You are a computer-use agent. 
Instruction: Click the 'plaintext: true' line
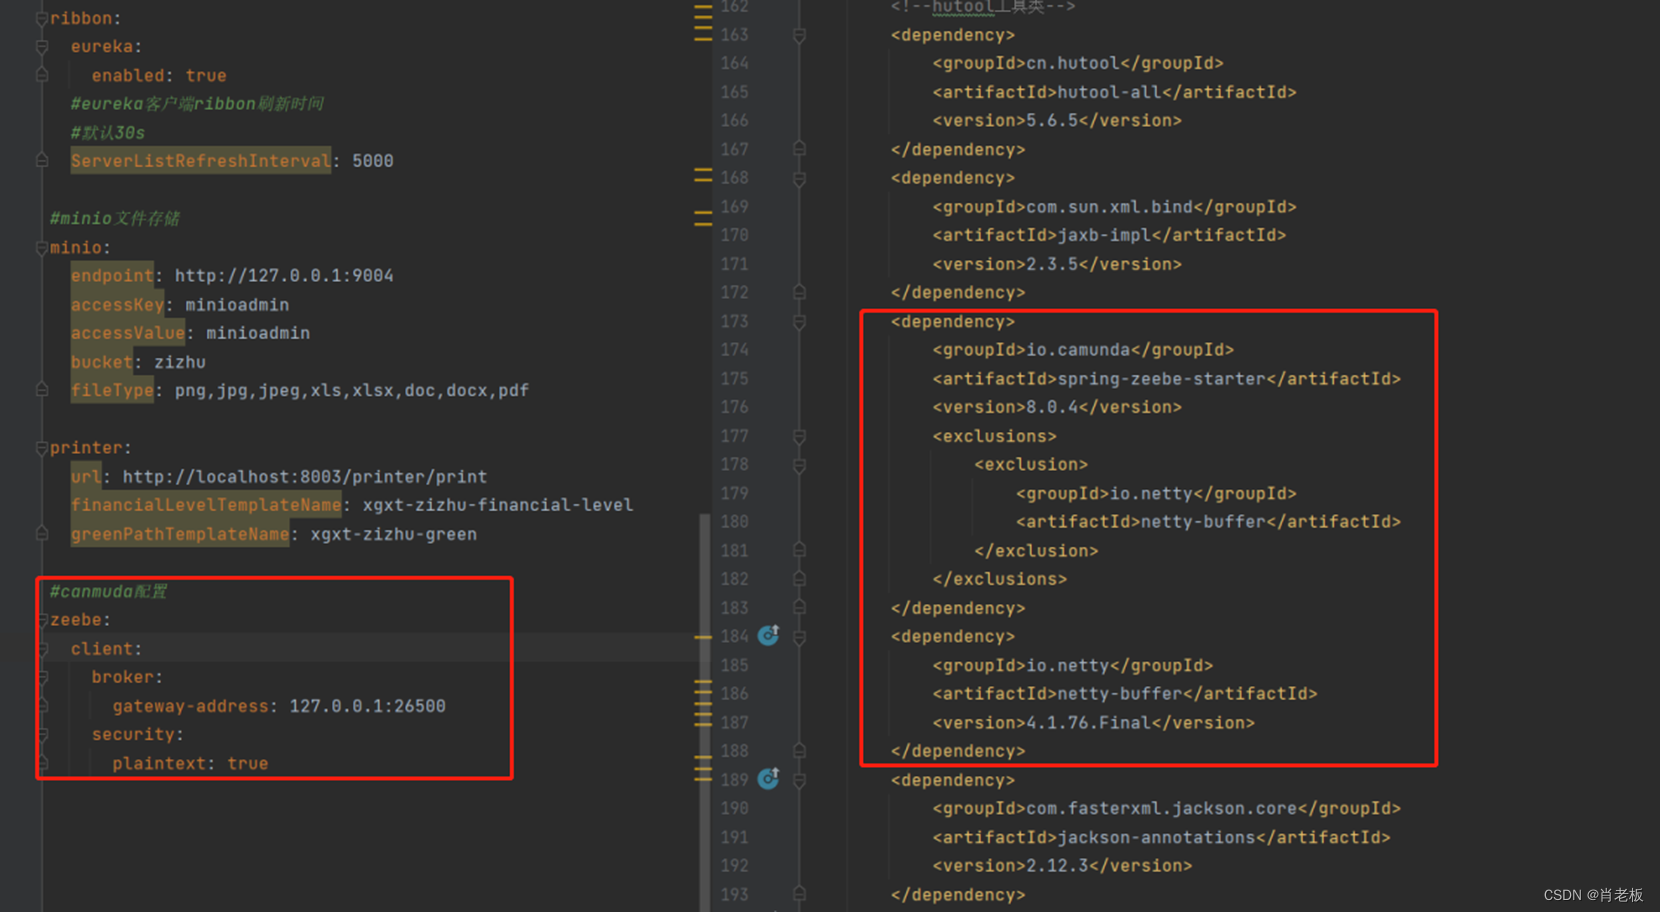pos(190,763)
